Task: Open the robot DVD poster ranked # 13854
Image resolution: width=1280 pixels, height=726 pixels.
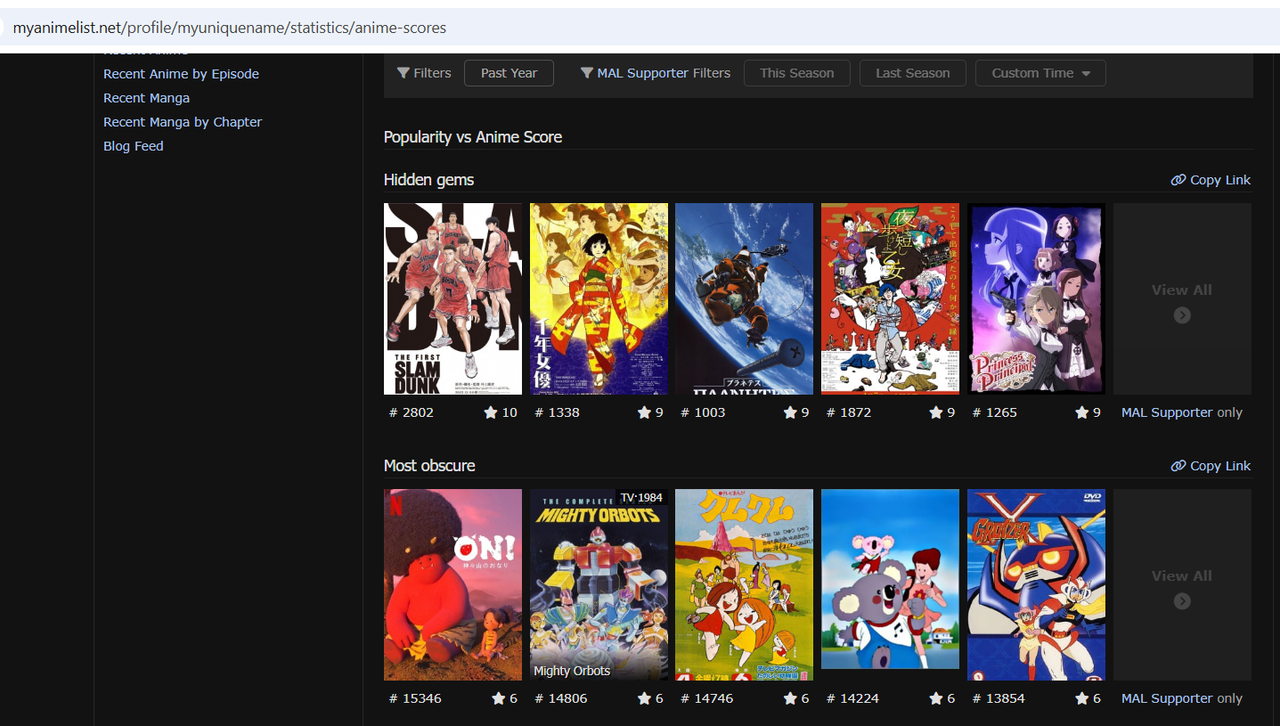Action: (x=1036, y=585)
